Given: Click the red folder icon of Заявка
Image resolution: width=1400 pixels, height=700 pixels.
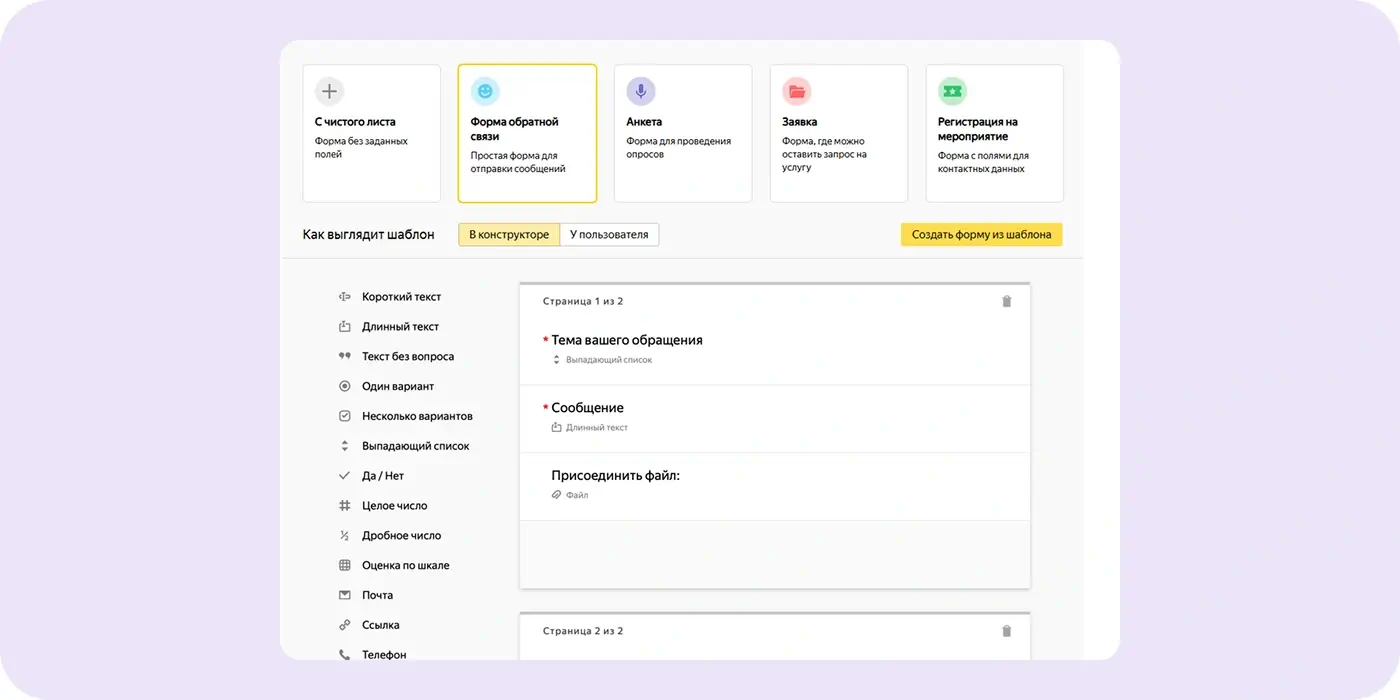Looking at the screenshot, I should coord(797,92).
